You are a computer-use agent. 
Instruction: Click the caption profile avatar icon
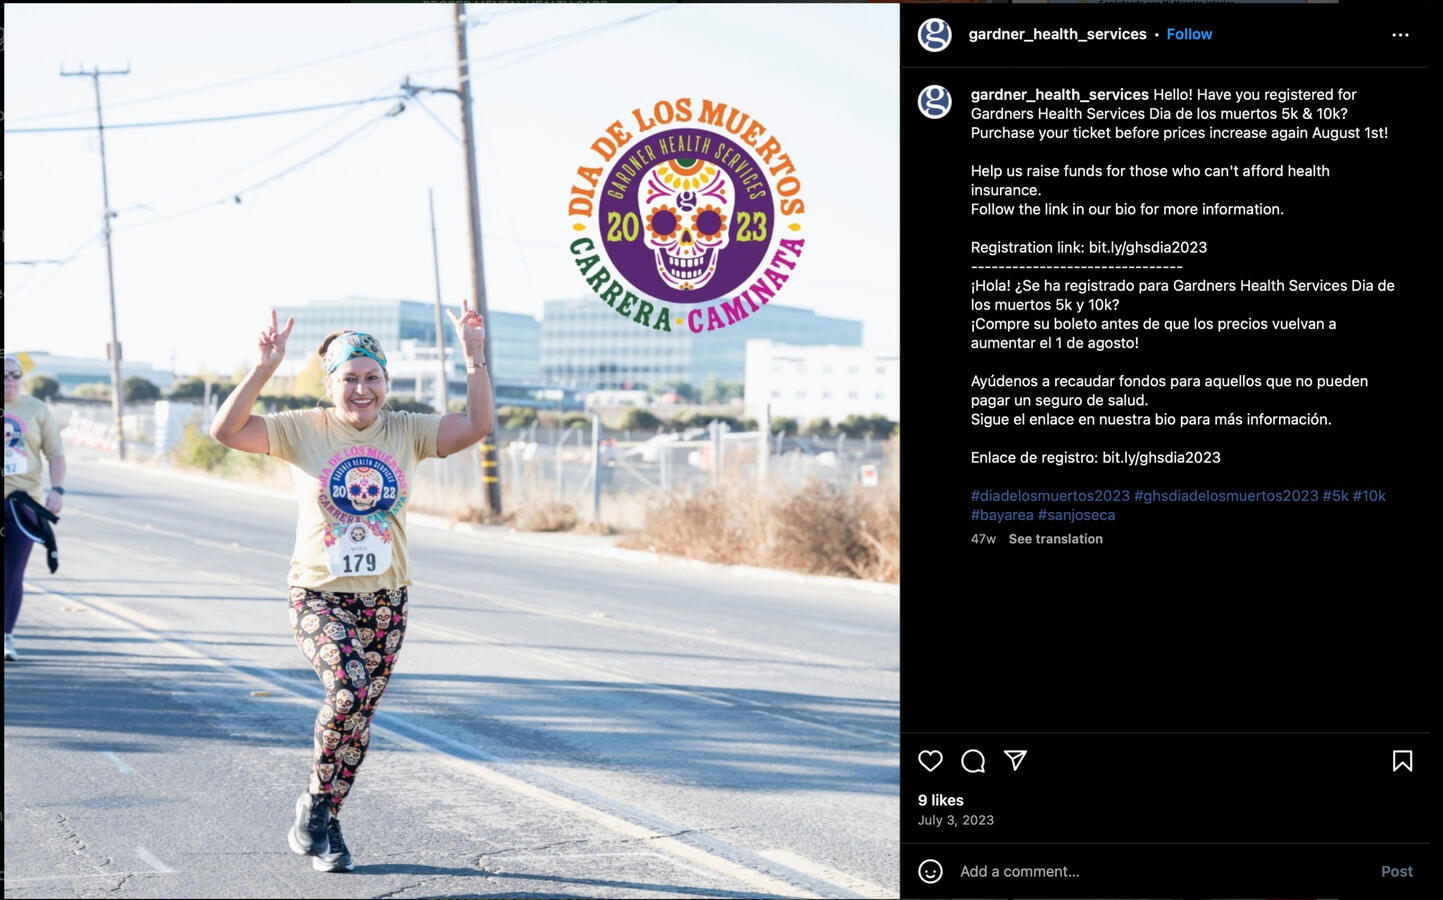[935, 102]
